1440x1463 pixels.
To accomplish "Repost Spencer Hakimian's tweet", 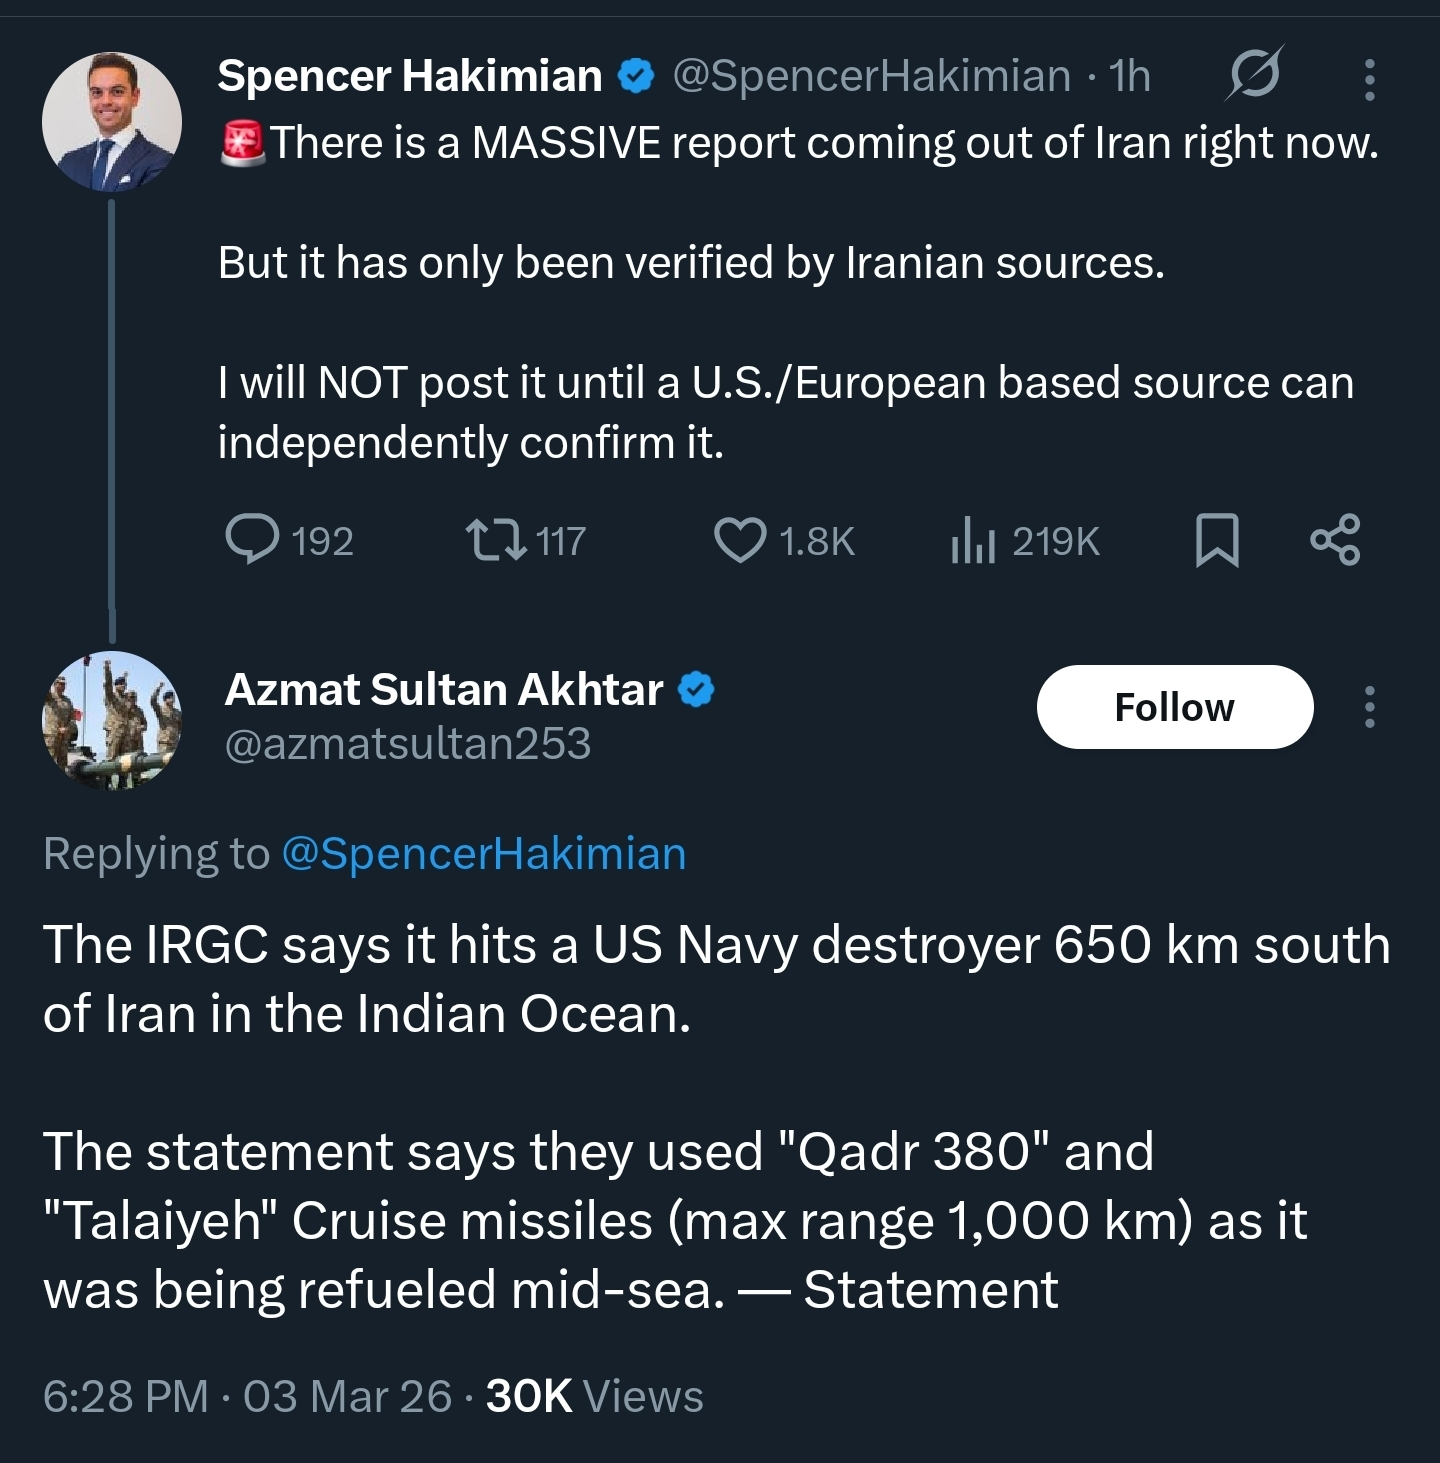I will 497,540.
